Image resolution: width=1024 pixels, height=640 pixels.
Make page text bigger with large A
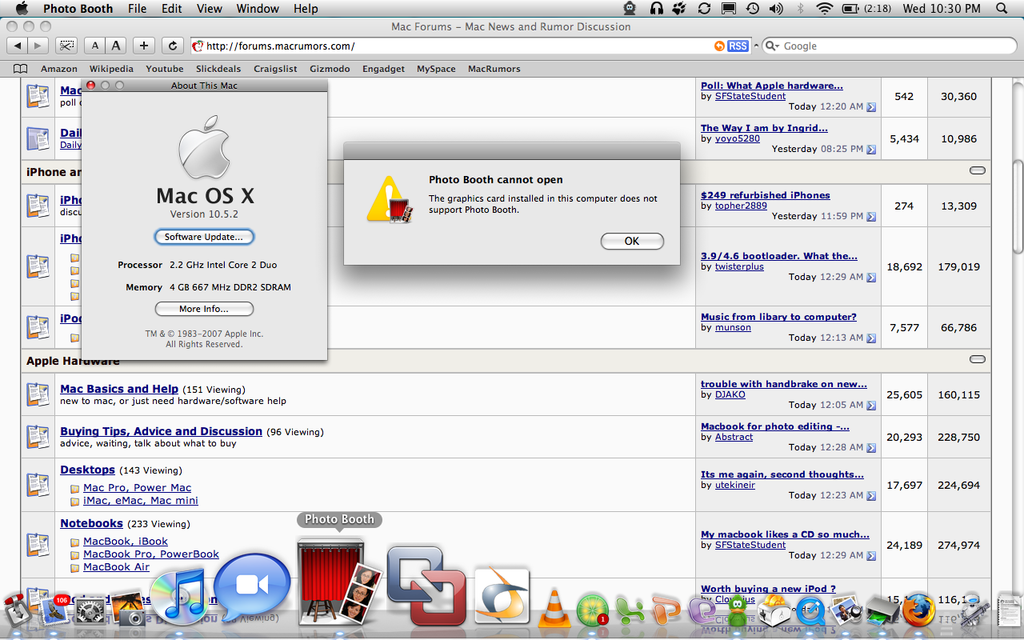pyautogui.click(x=116, y=46)
